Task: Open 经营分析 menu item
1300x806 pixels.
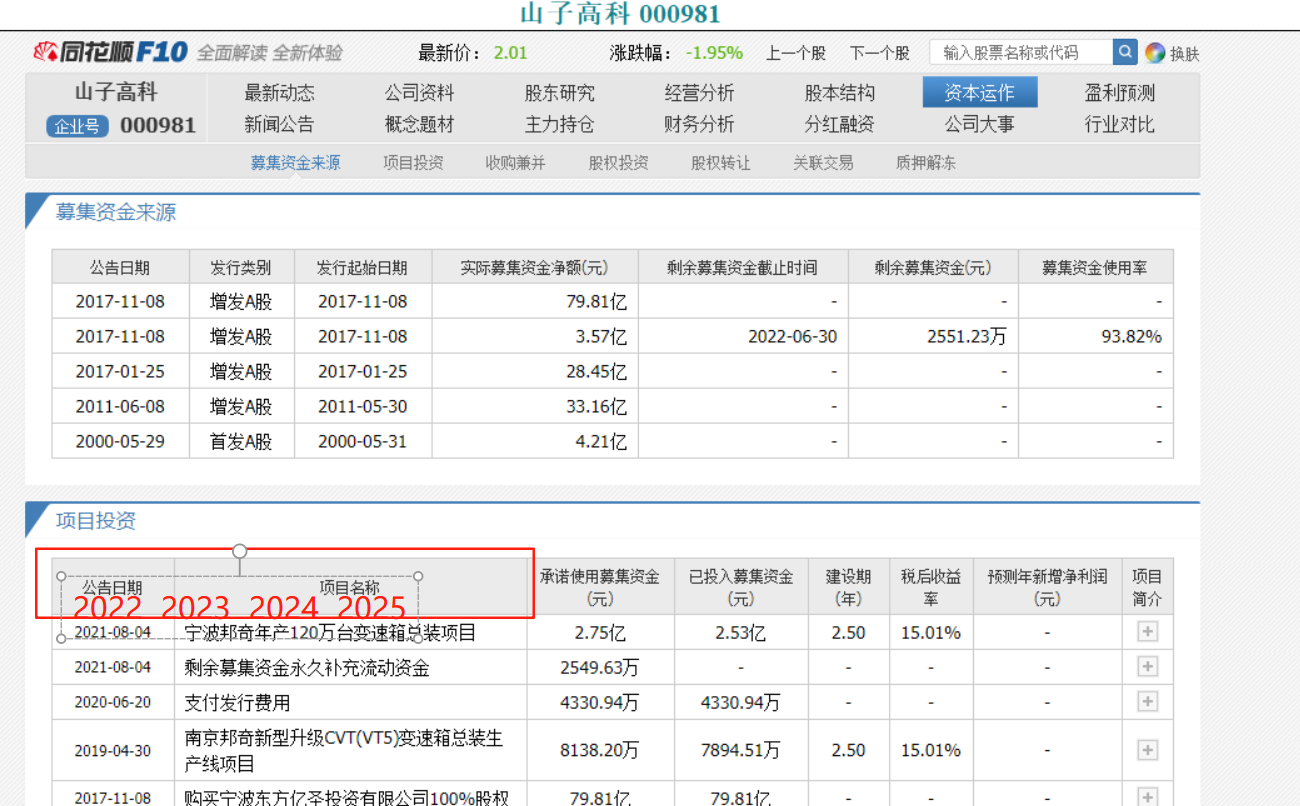Action: (x=699, y=93)
